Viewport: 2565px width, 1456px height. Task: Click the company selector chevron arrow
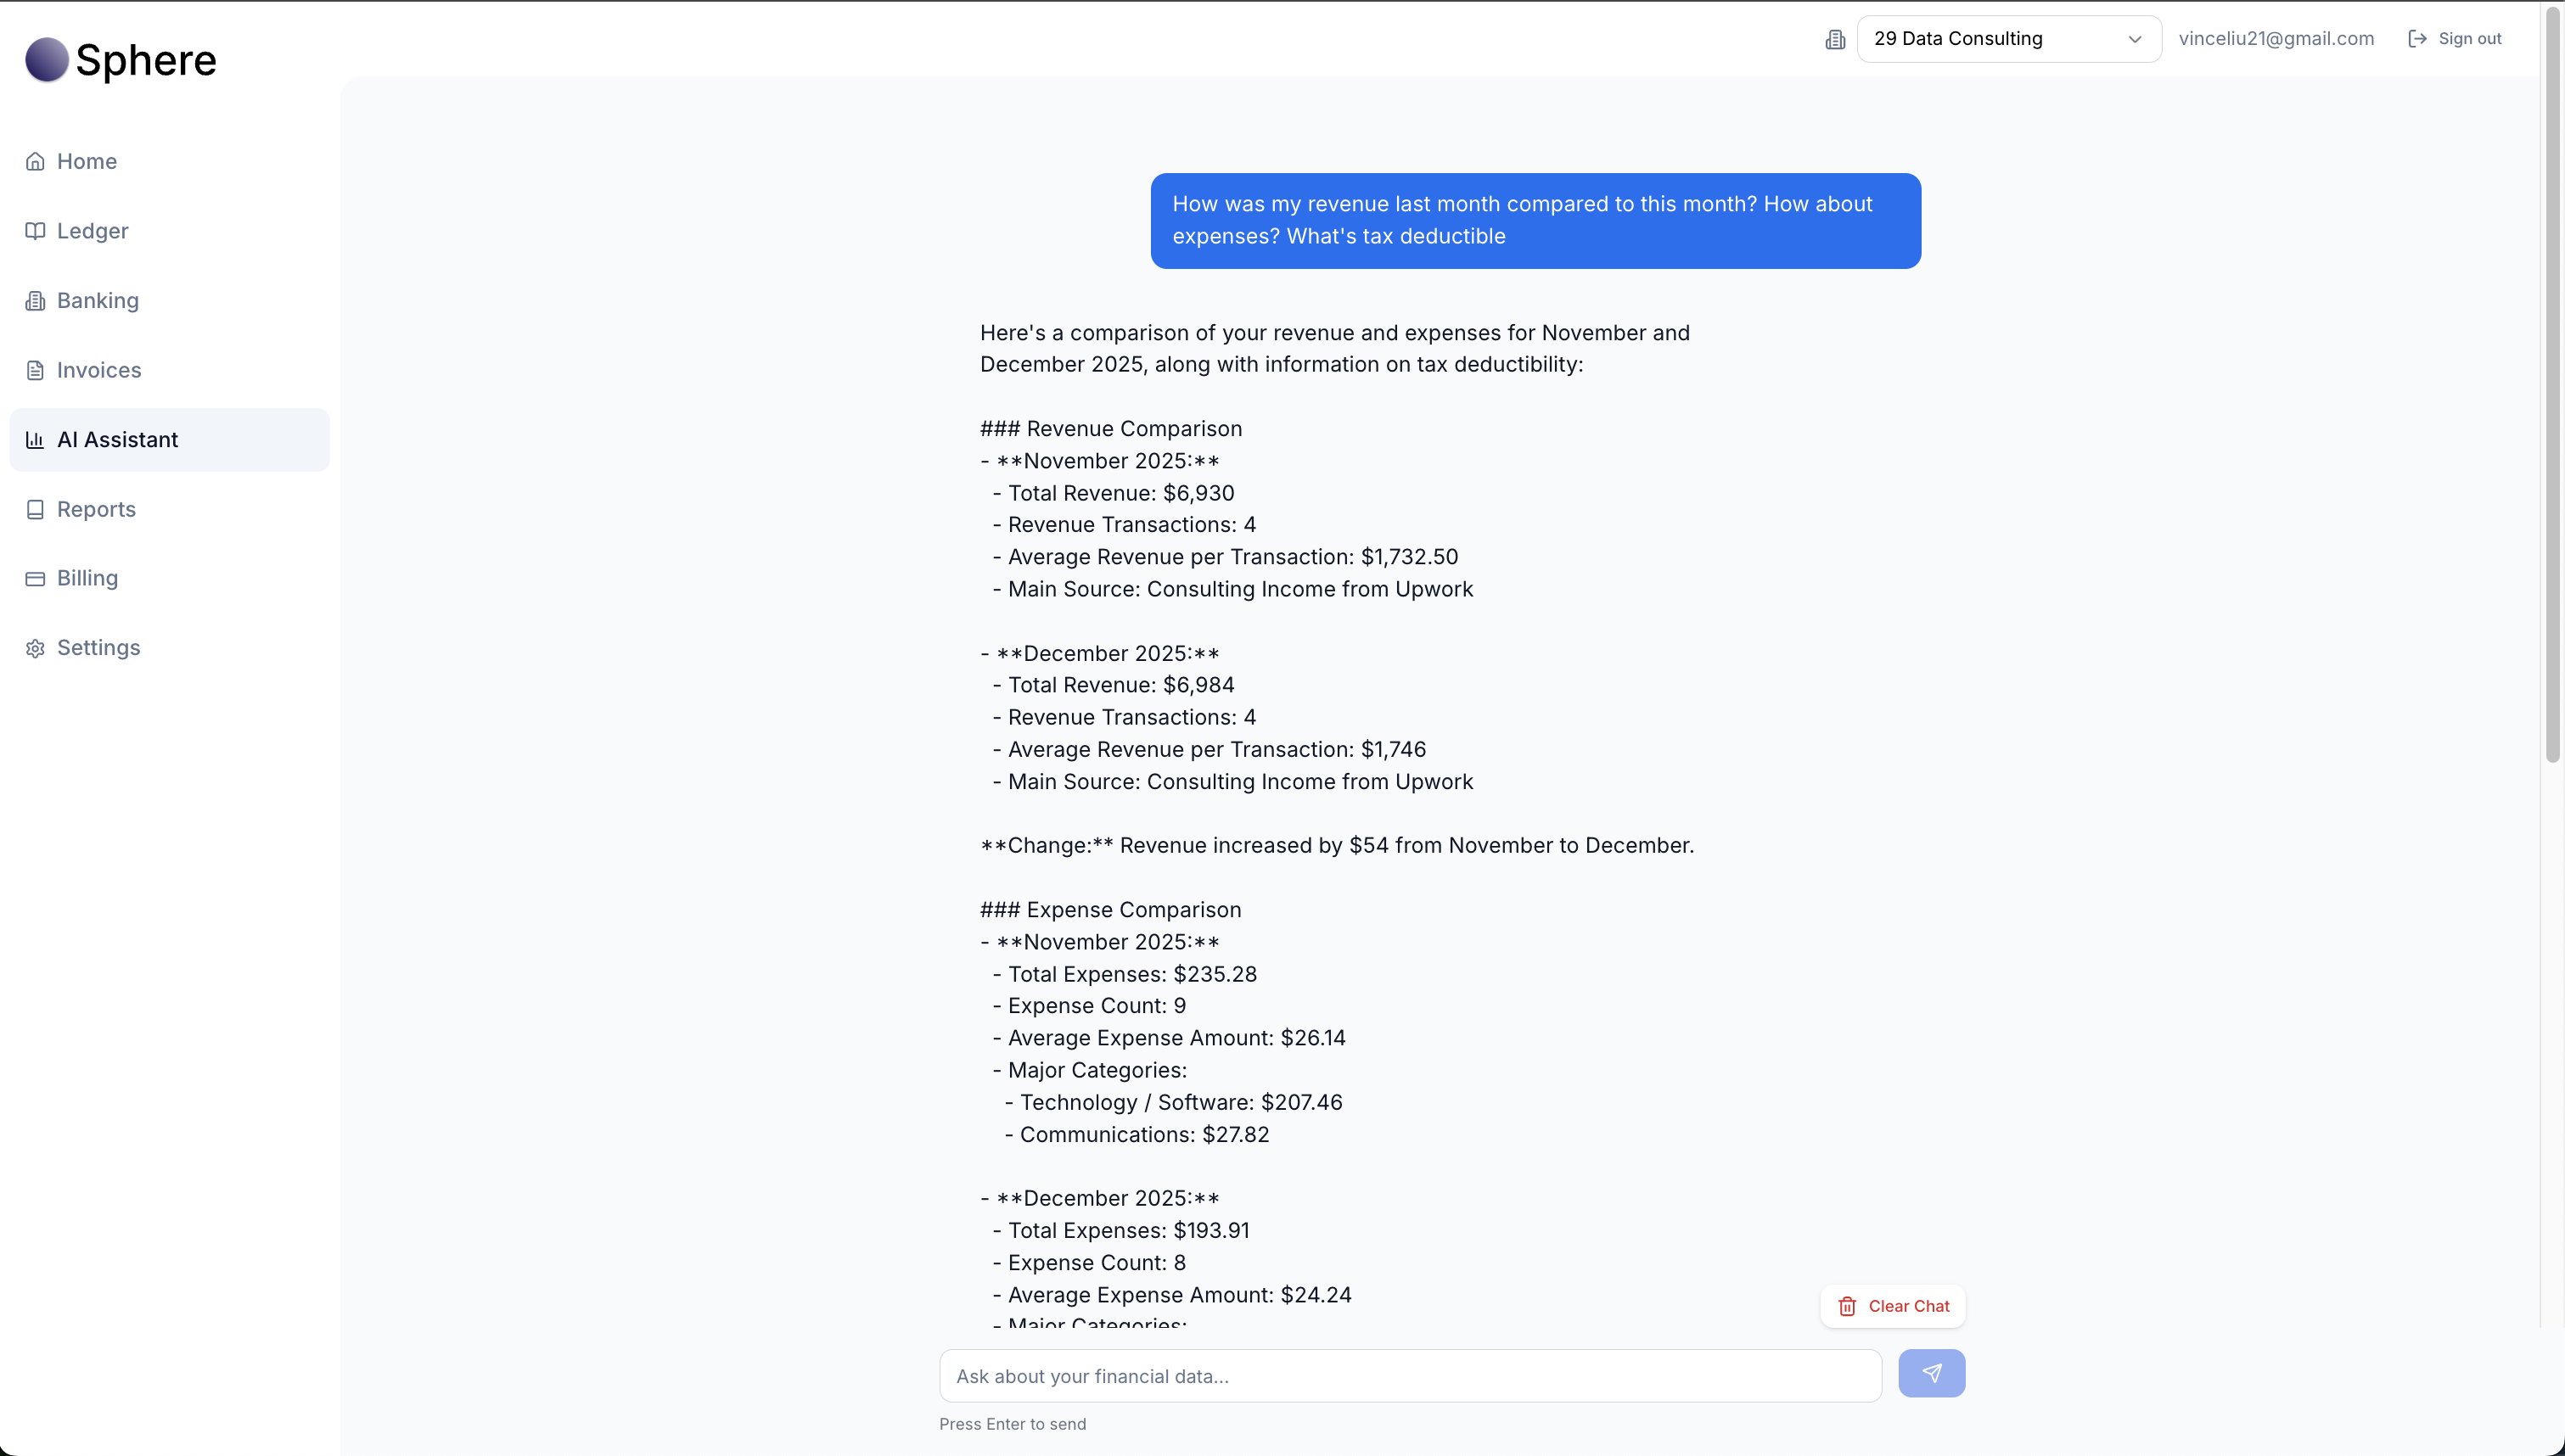pos(2134,39)
